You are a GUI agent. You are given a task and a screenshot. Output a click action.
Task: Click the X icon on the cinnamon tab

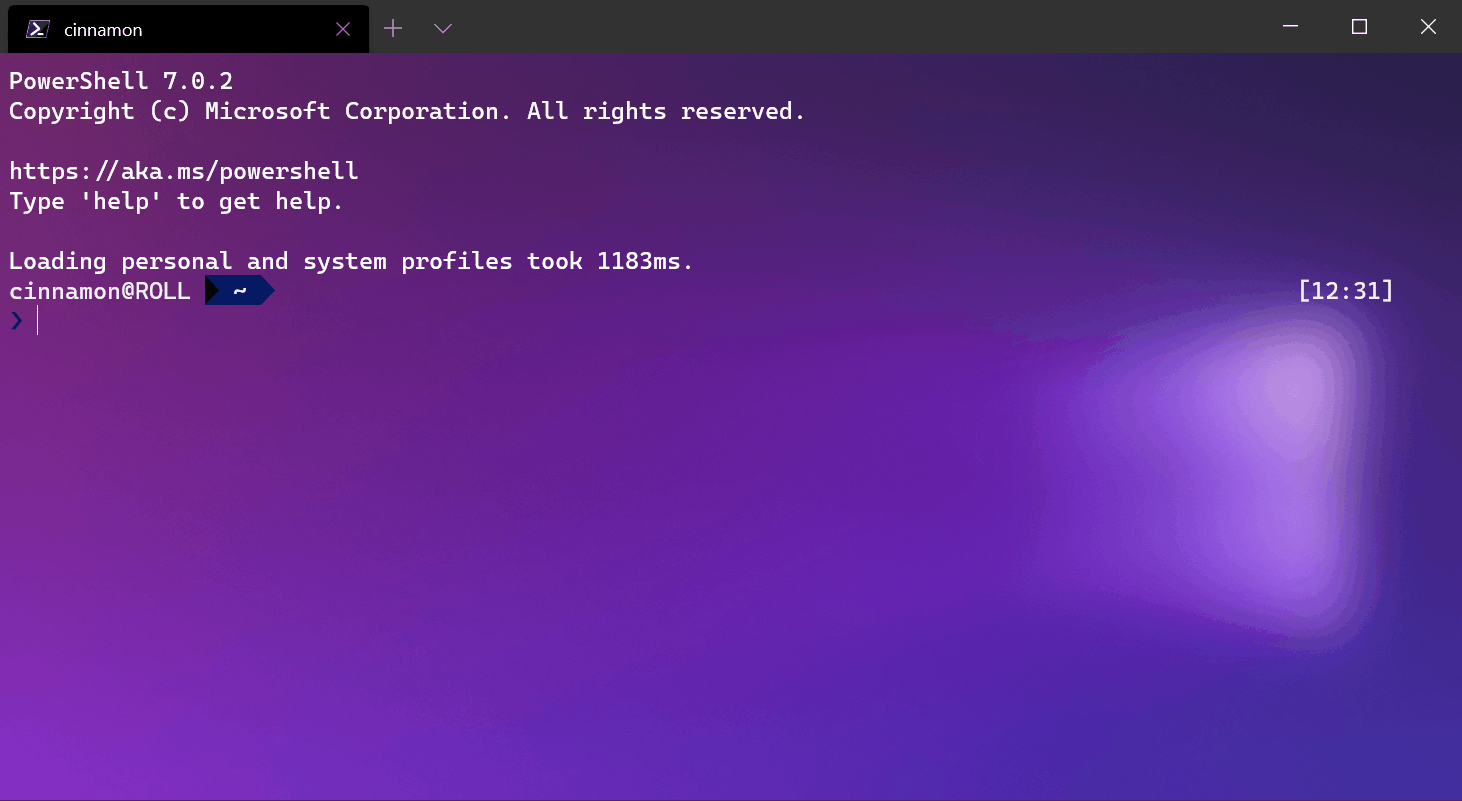coord(343,29)
